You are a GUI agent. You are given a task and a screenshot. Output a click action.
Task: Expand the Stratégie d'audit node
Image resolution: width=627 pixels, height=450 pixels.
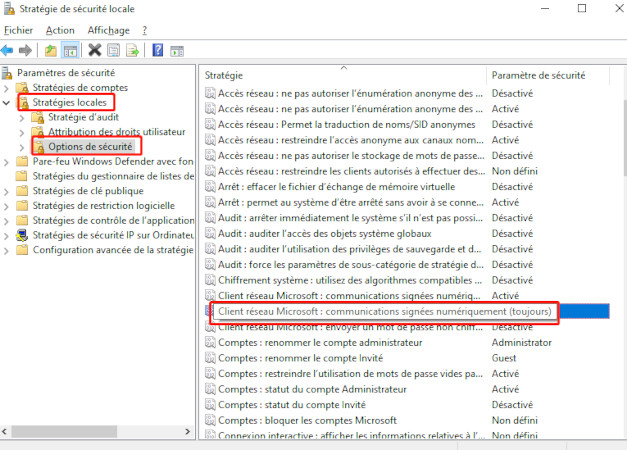pyautogui.click(x=22, y=118)
